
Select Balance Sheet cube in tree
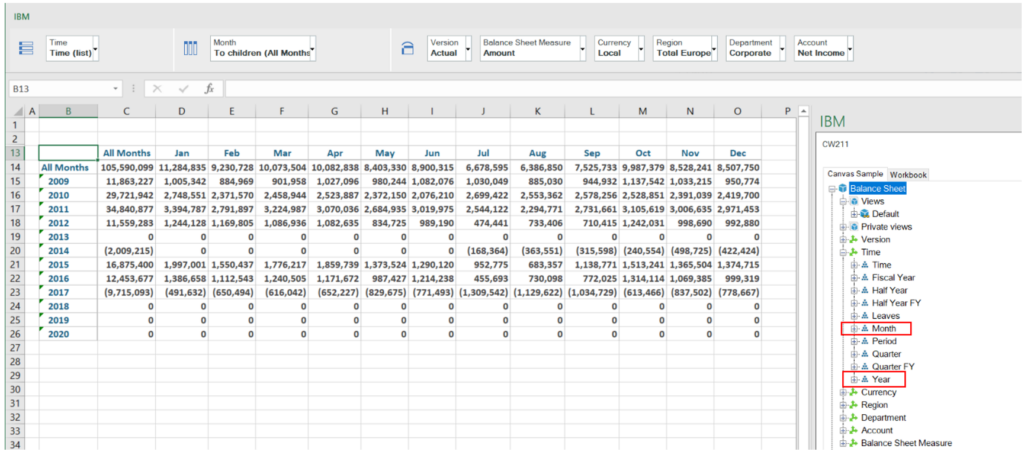(x=877, y=188)
